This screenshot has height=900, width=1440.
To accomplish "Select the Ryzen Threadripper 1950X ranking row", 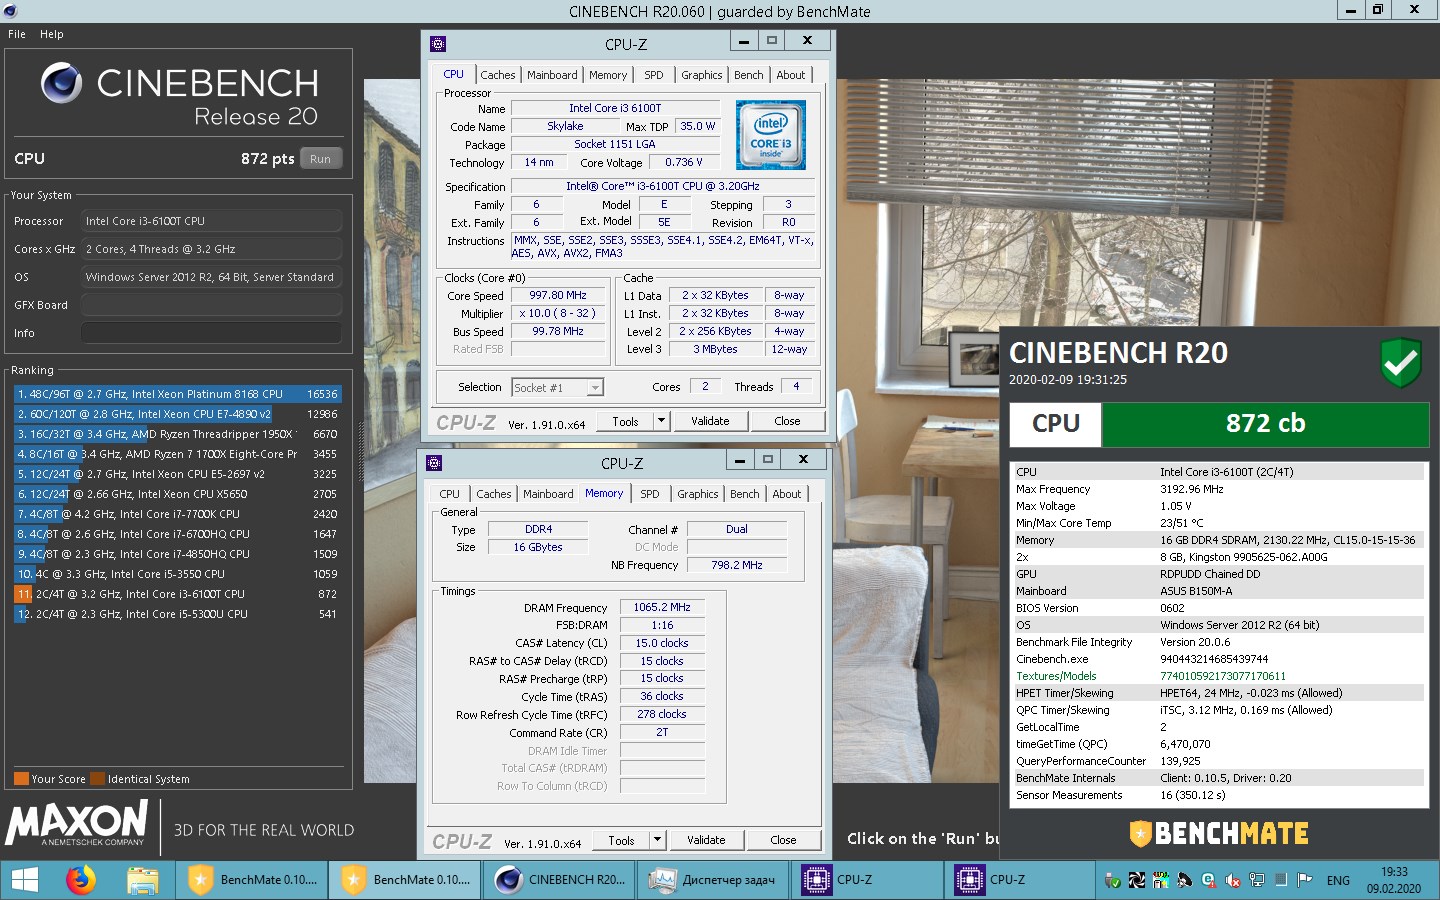I will [x=177, y=434].
